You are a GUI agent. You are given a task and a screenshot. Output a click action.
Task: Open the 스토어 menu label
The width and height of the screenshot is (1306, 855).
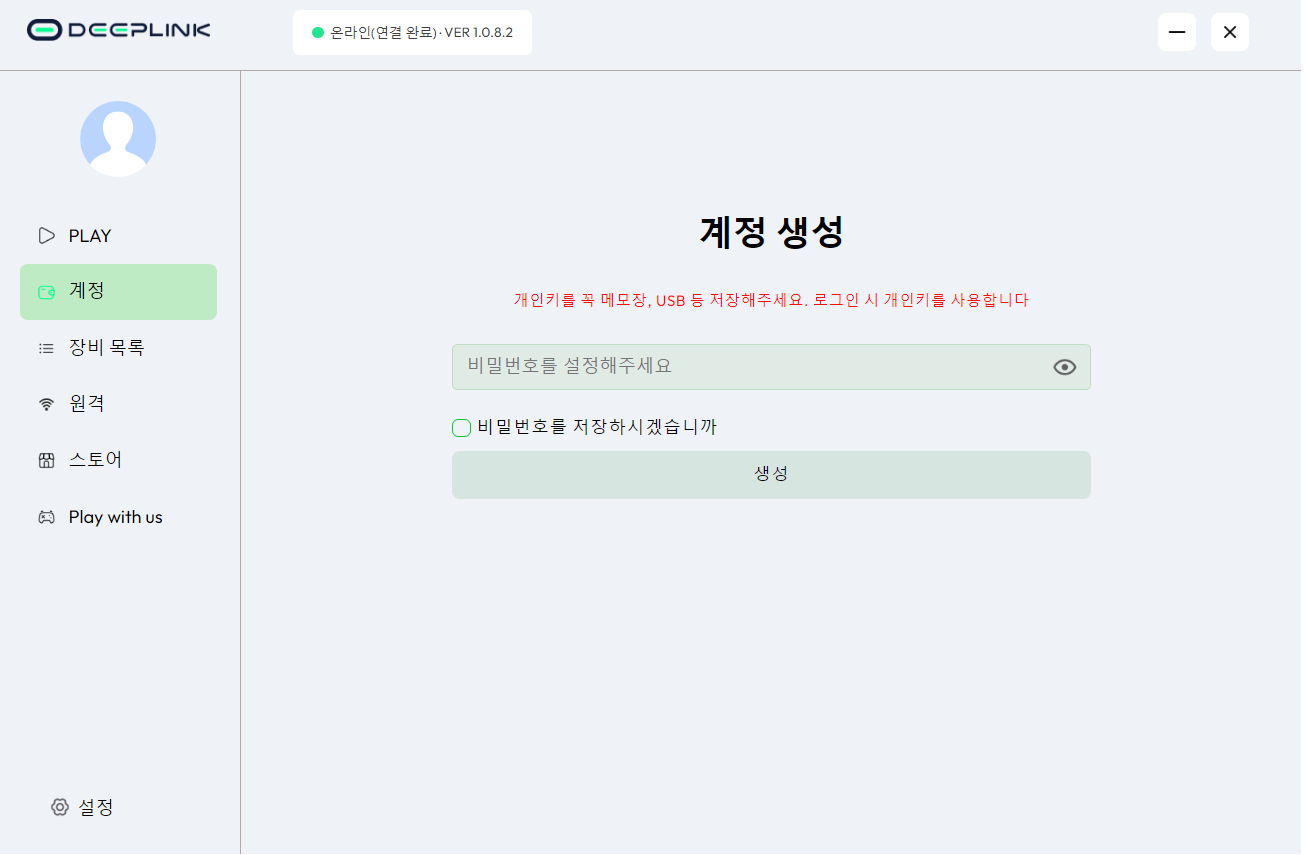[95, 461]
